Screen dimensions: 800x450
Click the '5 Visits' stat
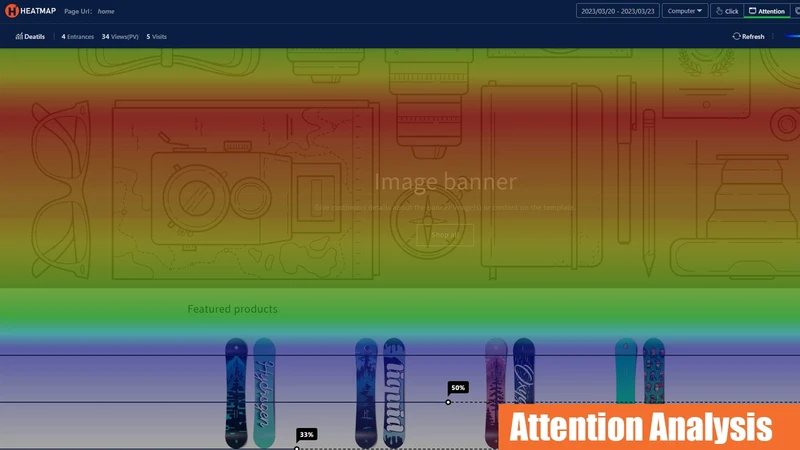[x=157, y=37]
